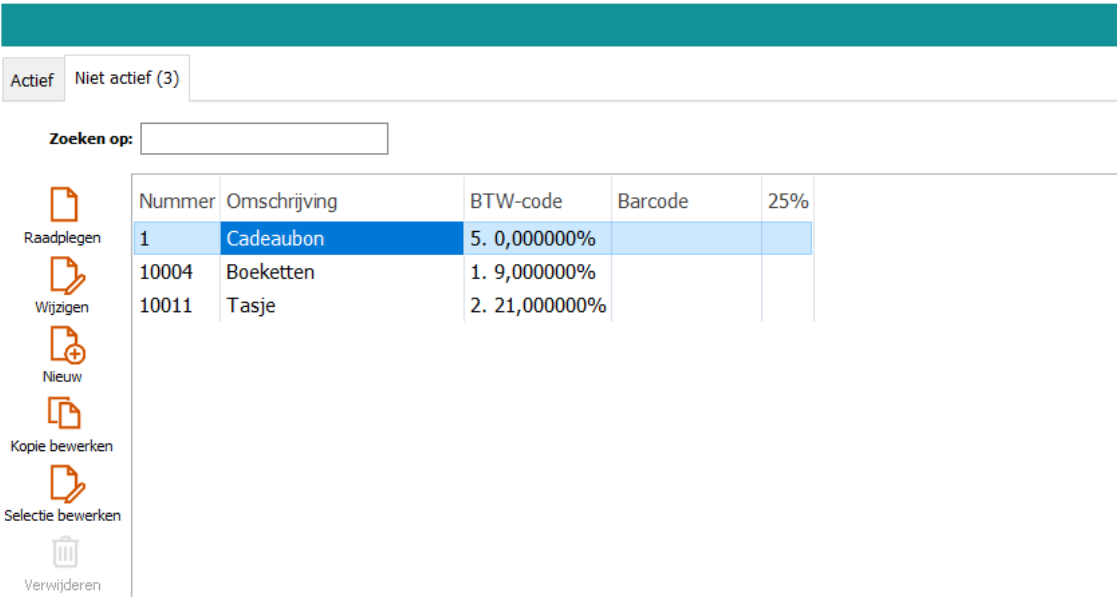Click the Wijzigen edit icon
The image size is (1117, 597).
point(63,275)
